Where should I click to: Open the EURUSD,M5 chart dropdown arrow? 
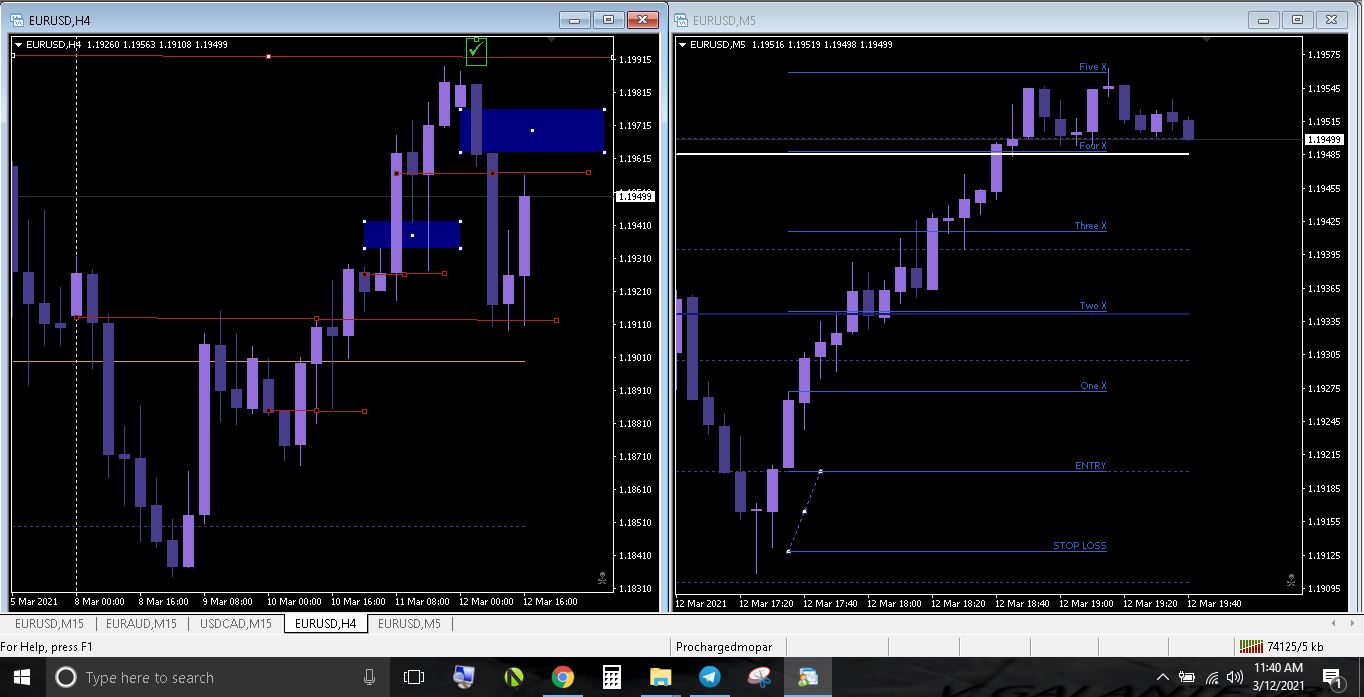click(682, 44)
